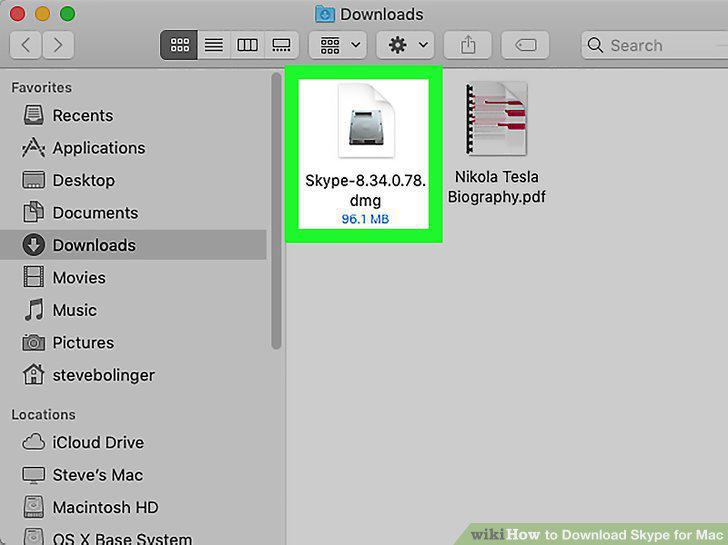Select Documents in the sidebar
Image resolution: width=728 pixels, height=545 pixels.
pyautogui.click(x=133, y=213)
